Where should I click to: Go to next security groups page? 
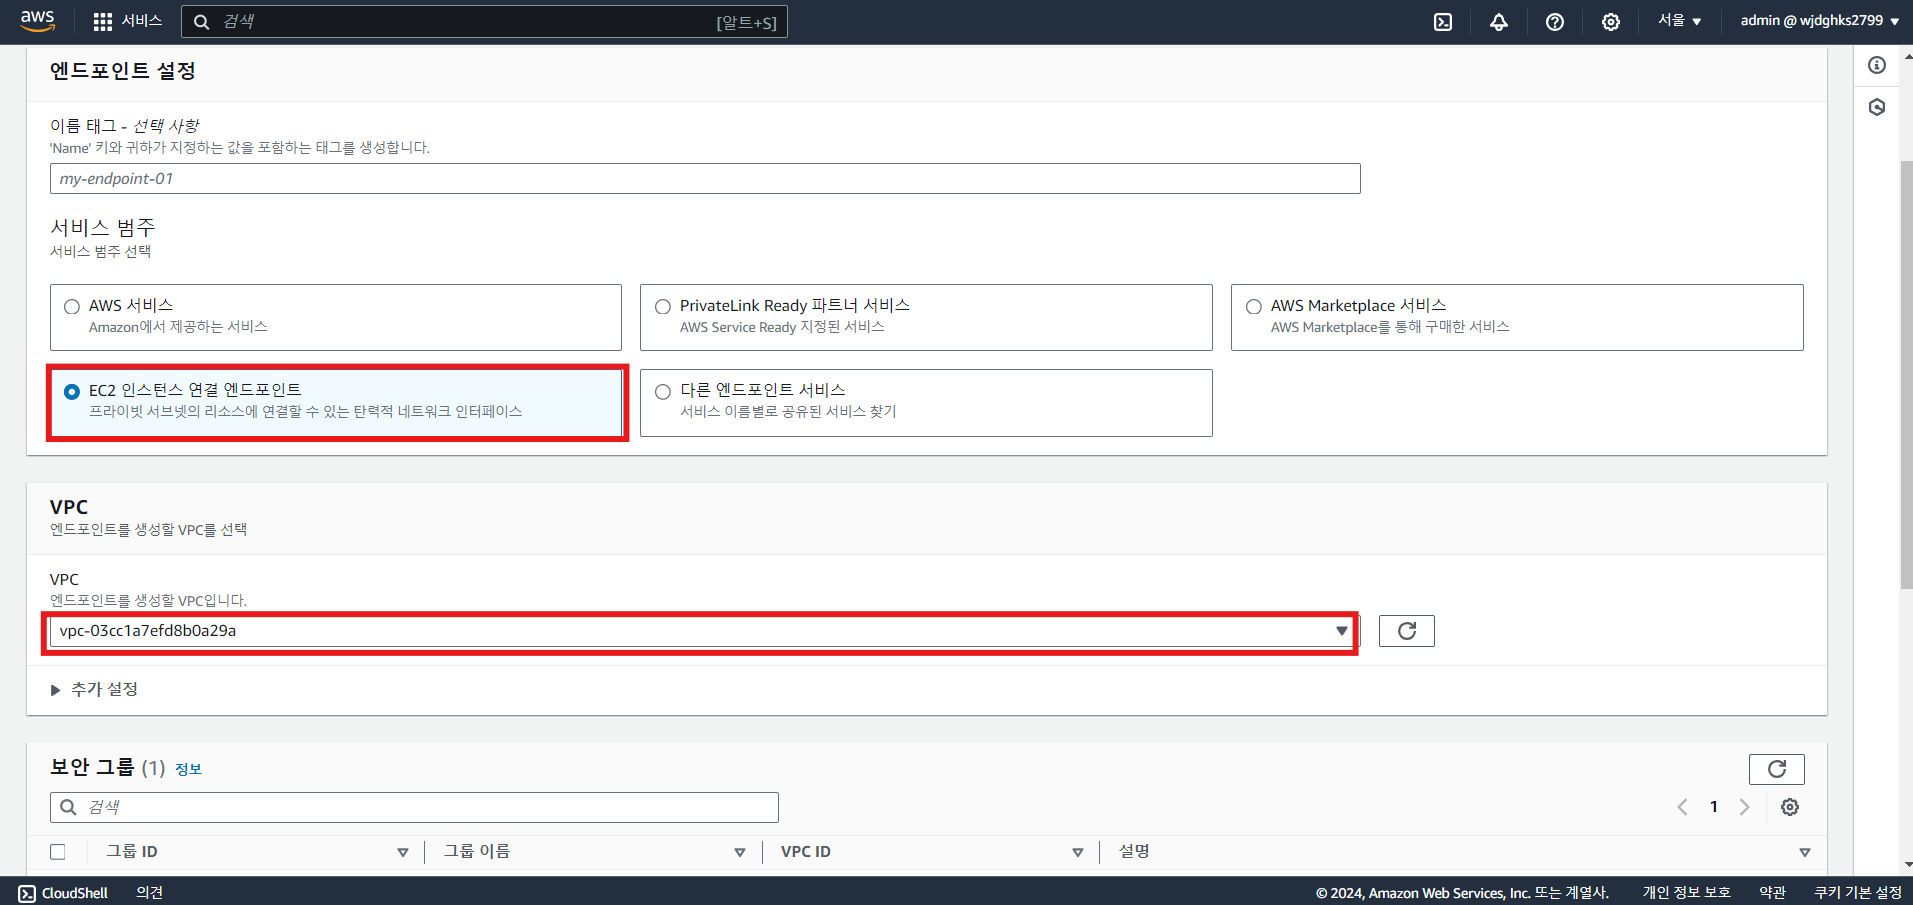pos(1745,807)
